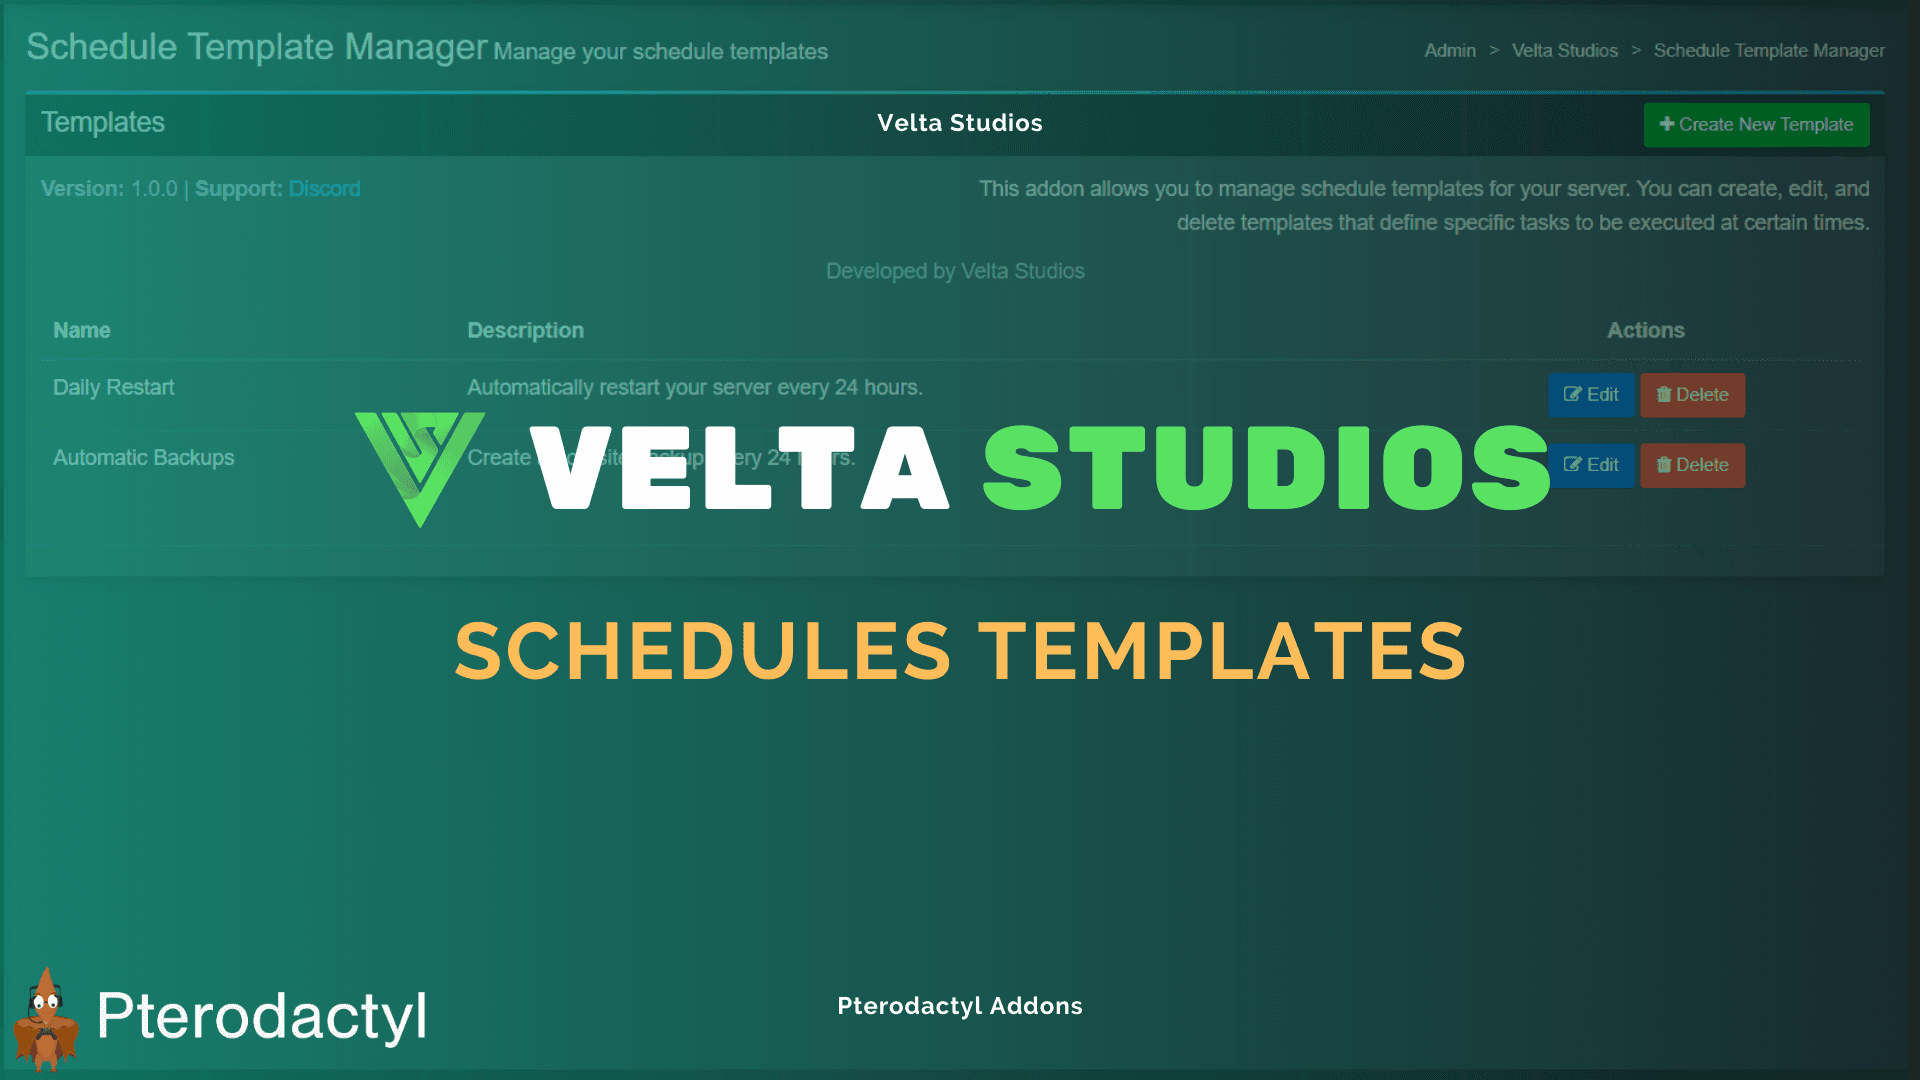This screenshot has width=1920, height=1080.
Task: Click the Delete icon for Daily Restart
Action: 1693,393
